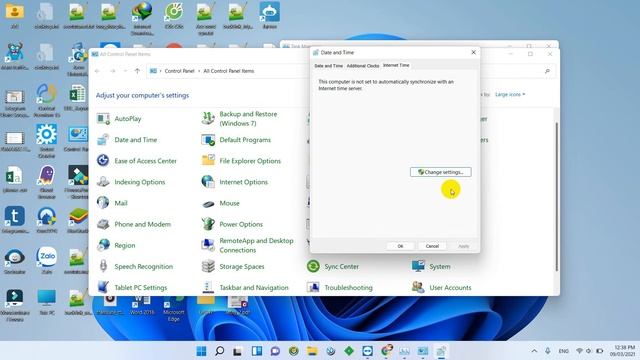Click All Control Panel Items breadcrumb
The width and height of the screenshot is (640, 360).
coord(229,71)
